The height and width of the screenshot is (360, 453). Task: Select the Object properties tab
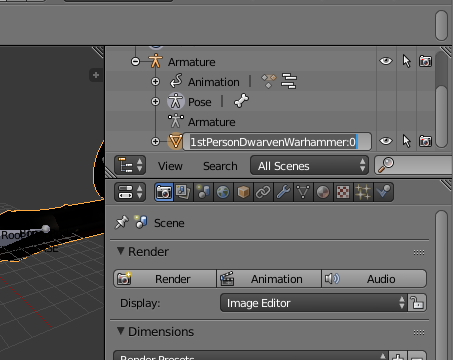(243, 192)
